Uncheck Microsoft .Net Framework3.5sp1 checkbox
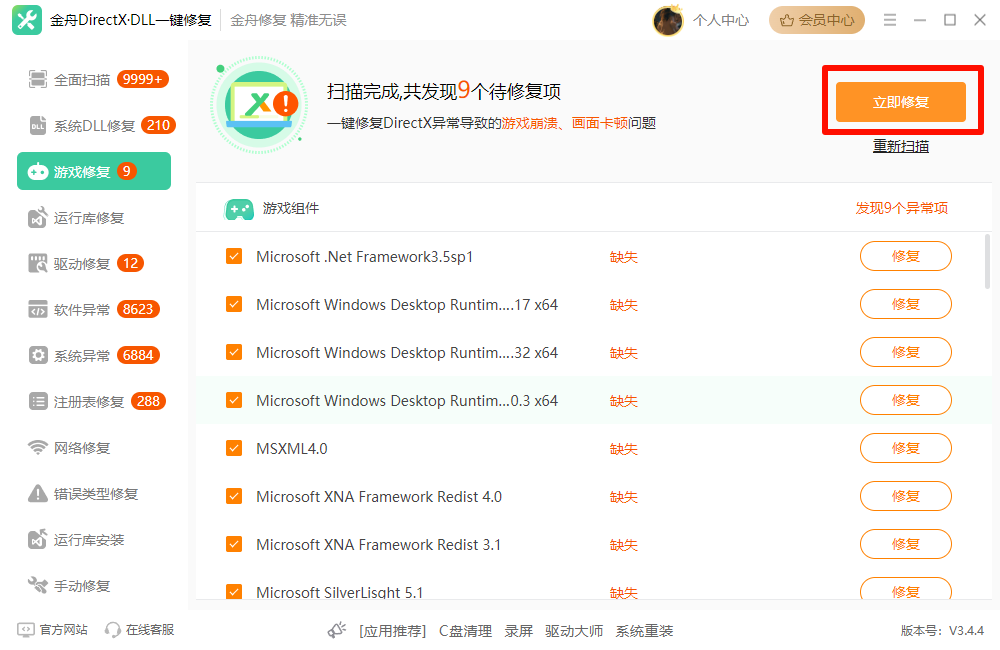 tap(234, 256)
